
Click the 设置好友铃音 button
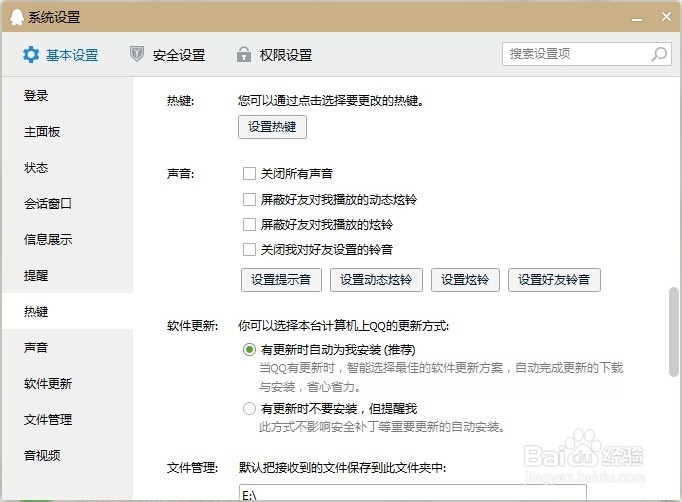pos(554,280)
